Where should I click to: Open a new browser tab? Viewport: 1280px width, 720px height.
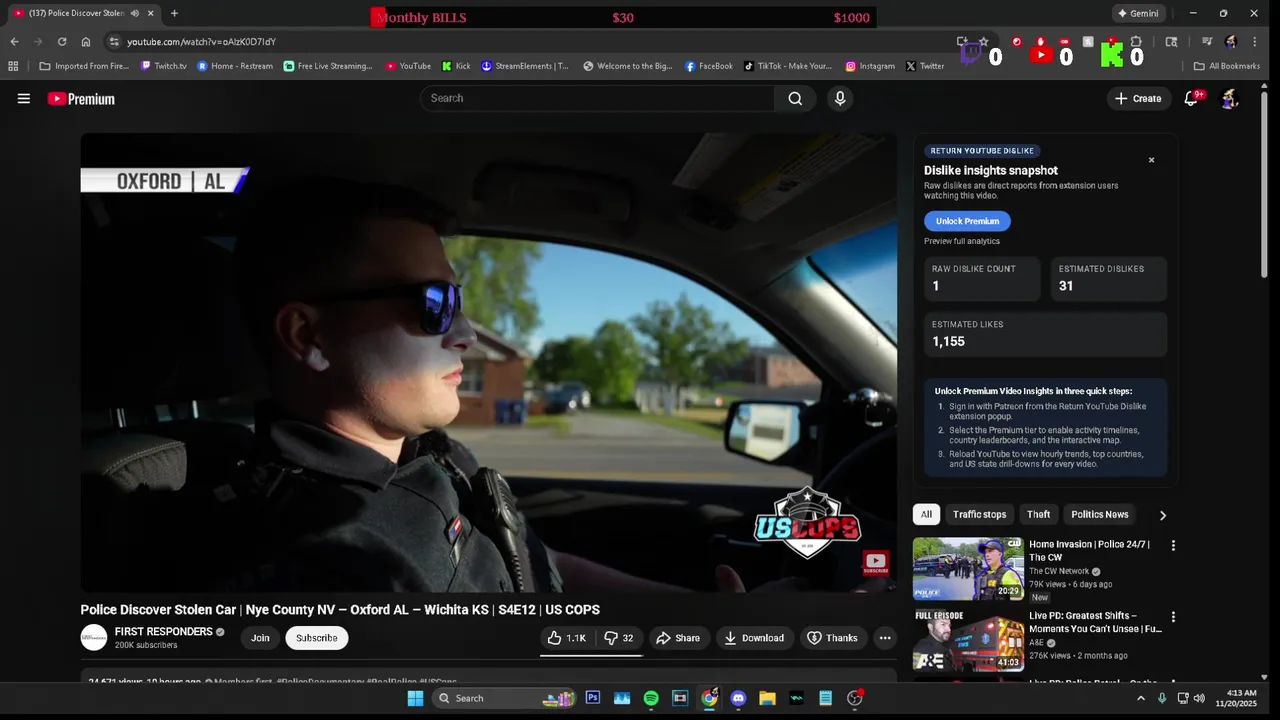click(x=174, y=13)
